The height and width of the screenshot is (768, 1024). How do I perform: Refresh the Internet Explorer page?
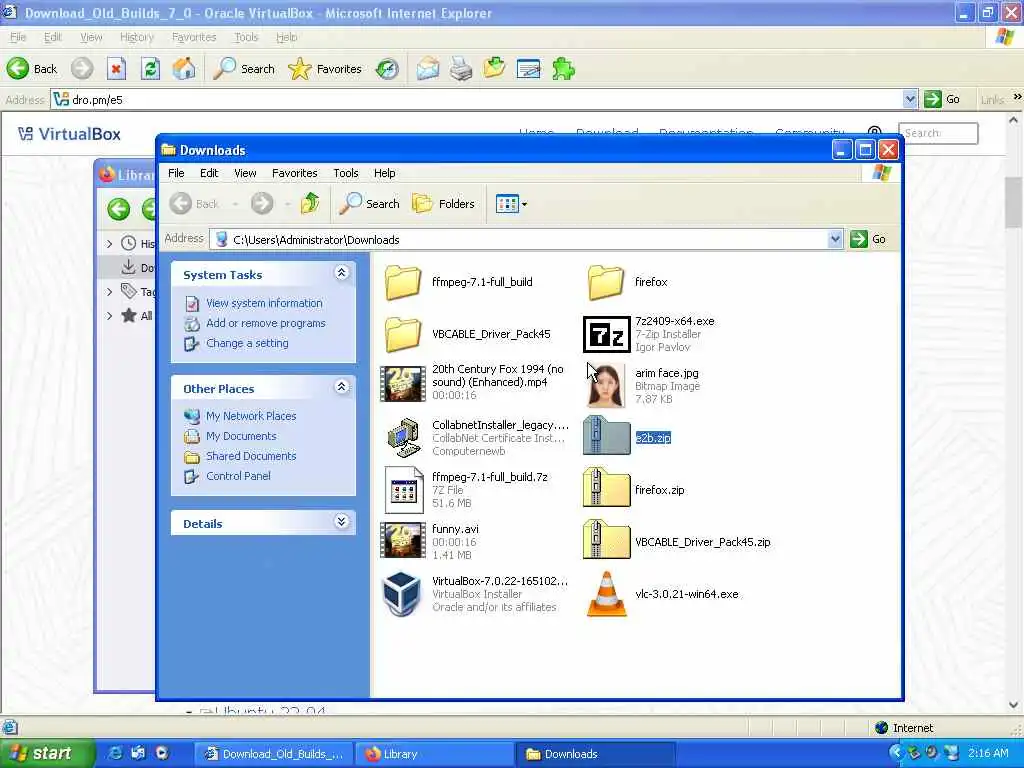coord(150,69)
